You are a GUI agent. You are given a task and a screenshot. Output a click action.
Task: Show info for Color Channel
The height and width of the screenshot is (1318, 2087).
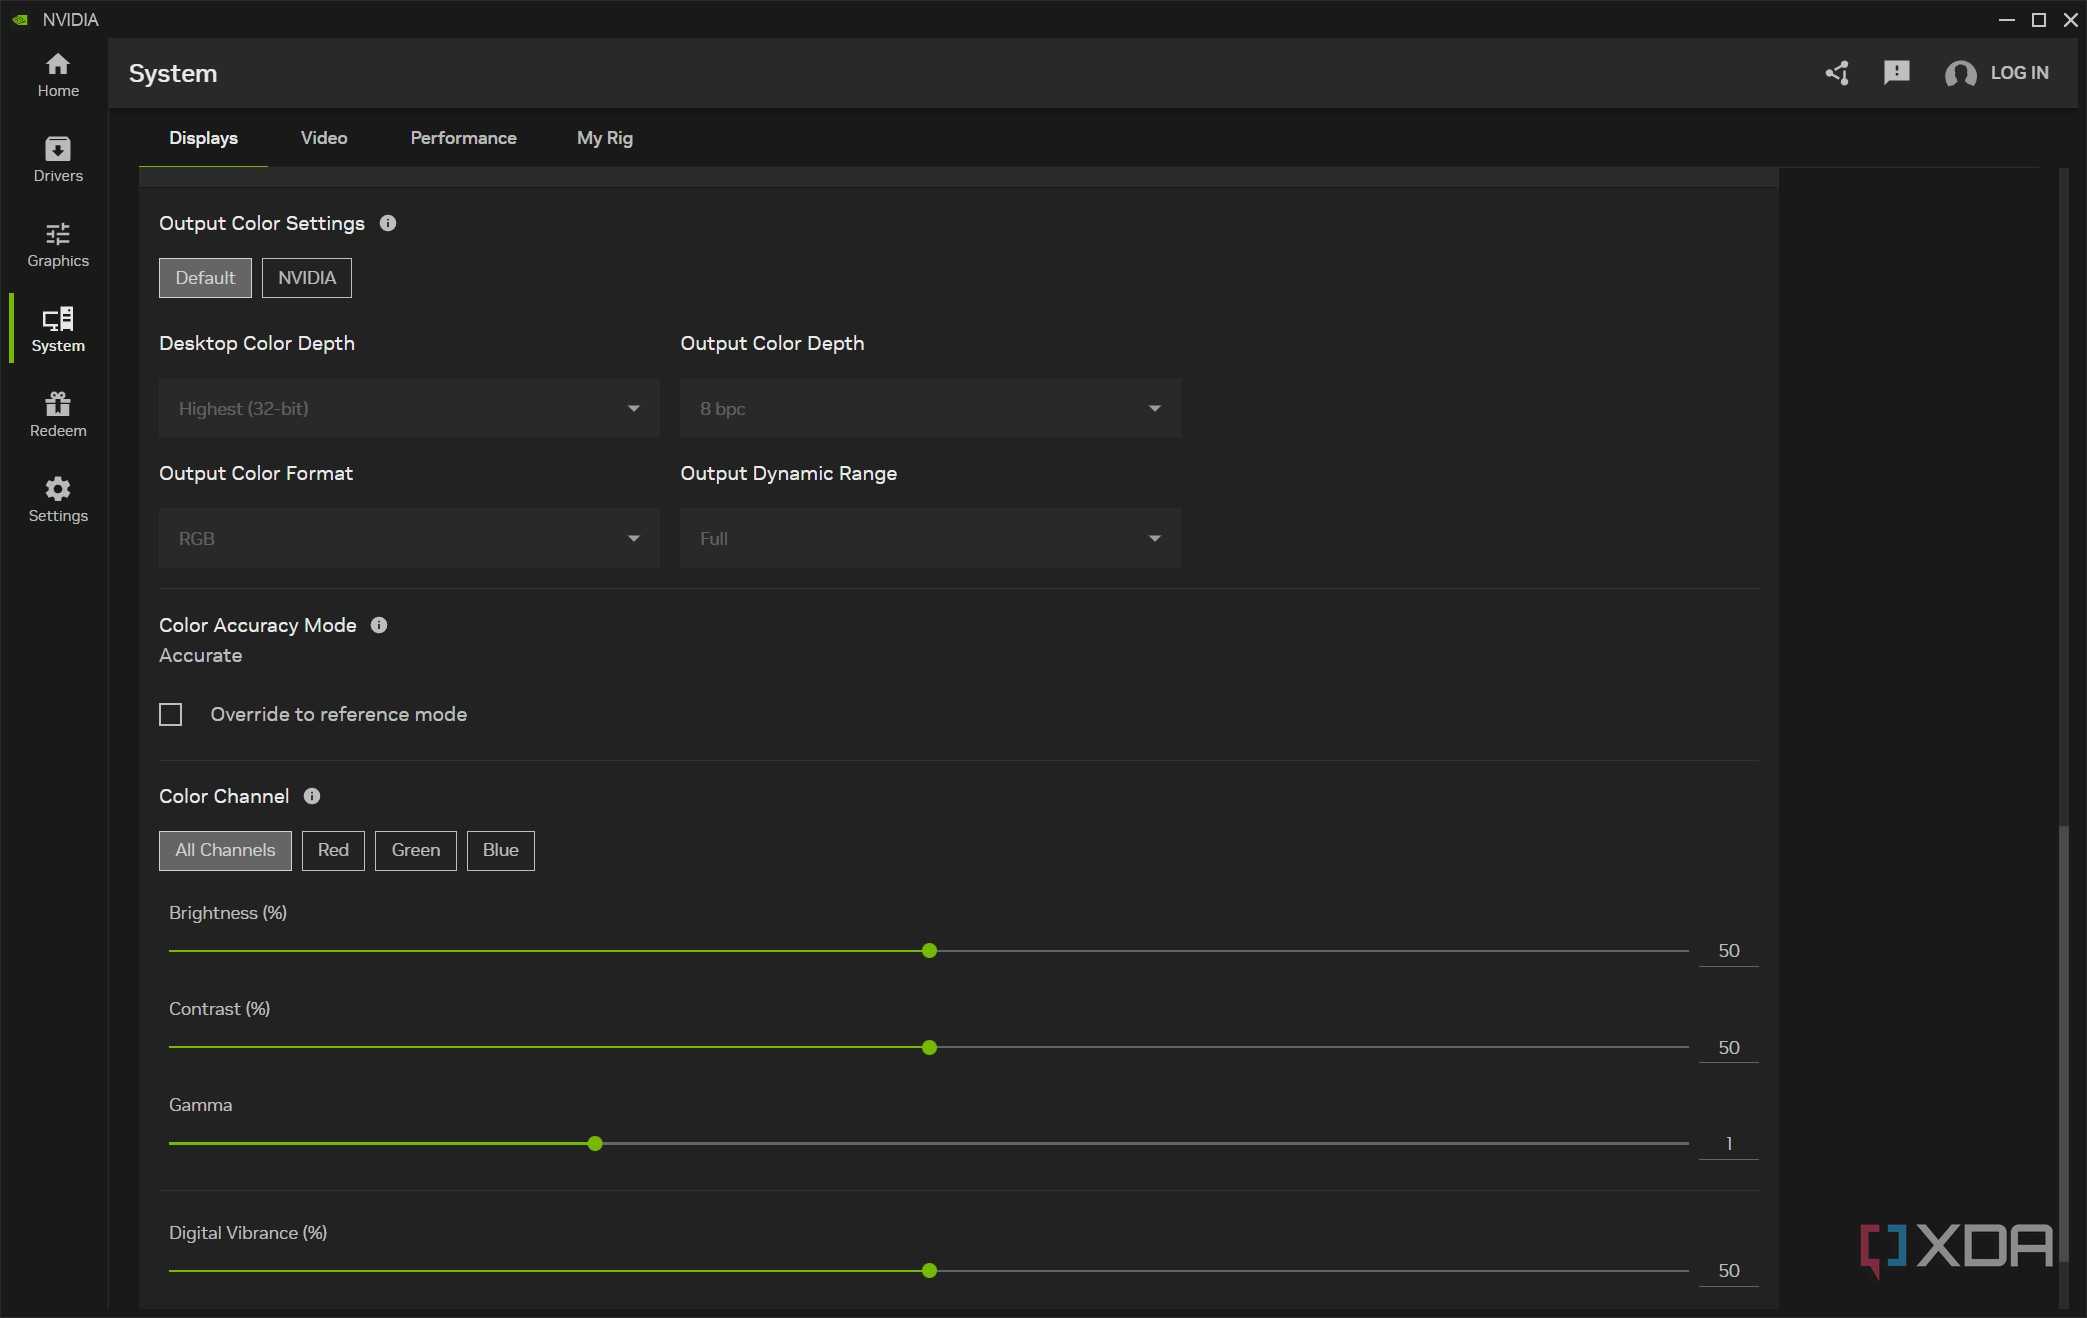tap(312, 796)
